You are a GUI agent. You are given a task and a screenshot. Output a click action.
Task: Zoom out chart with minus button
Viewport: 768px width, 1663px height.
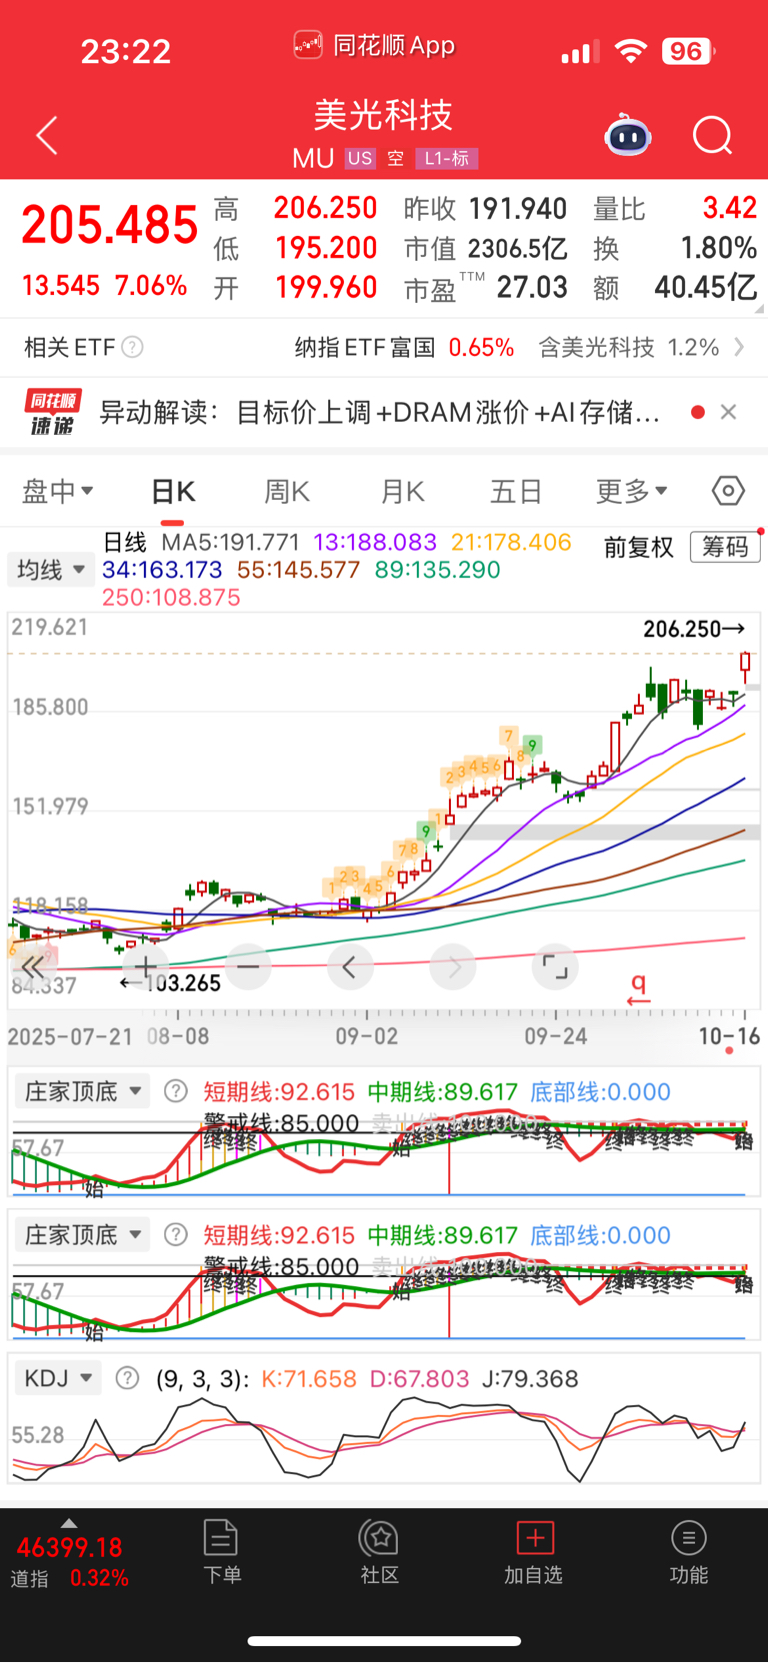tap(248, 966)
